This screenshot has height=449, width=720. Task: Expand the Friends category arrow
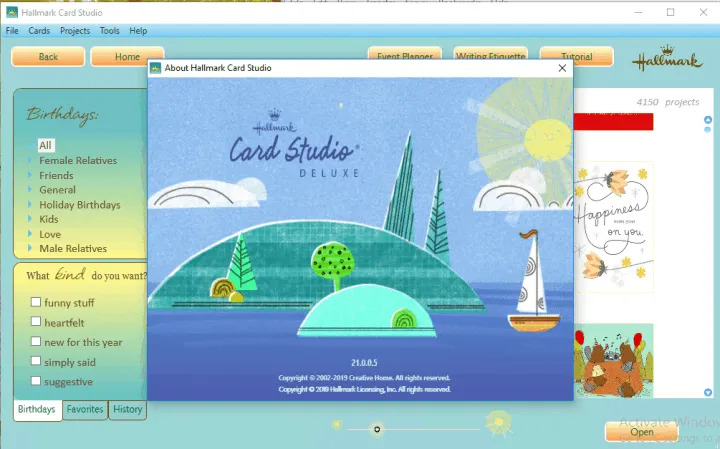[30, 175]
